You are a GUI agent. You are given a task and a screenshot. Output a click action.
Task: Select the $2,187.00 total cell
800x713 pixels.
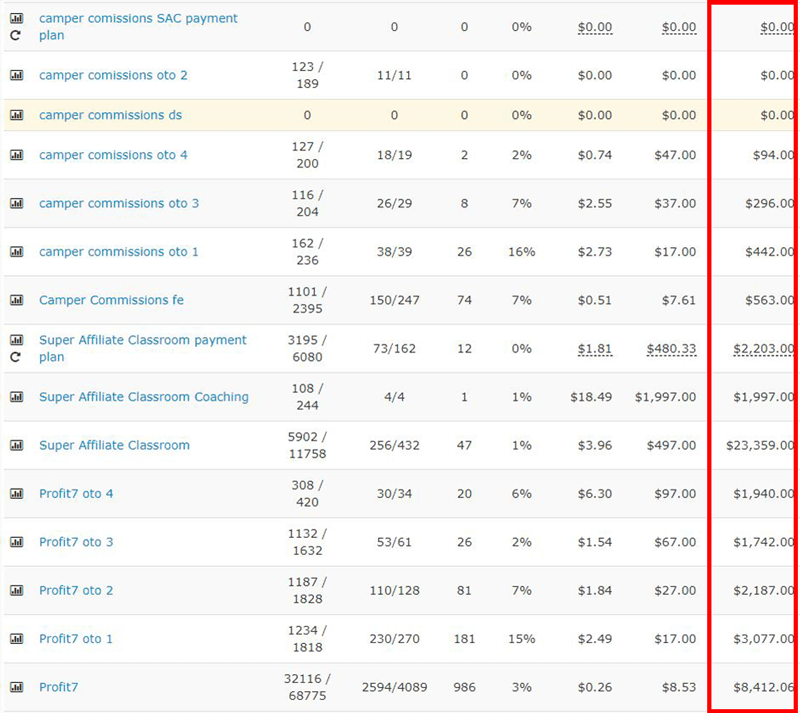(764, 591)
